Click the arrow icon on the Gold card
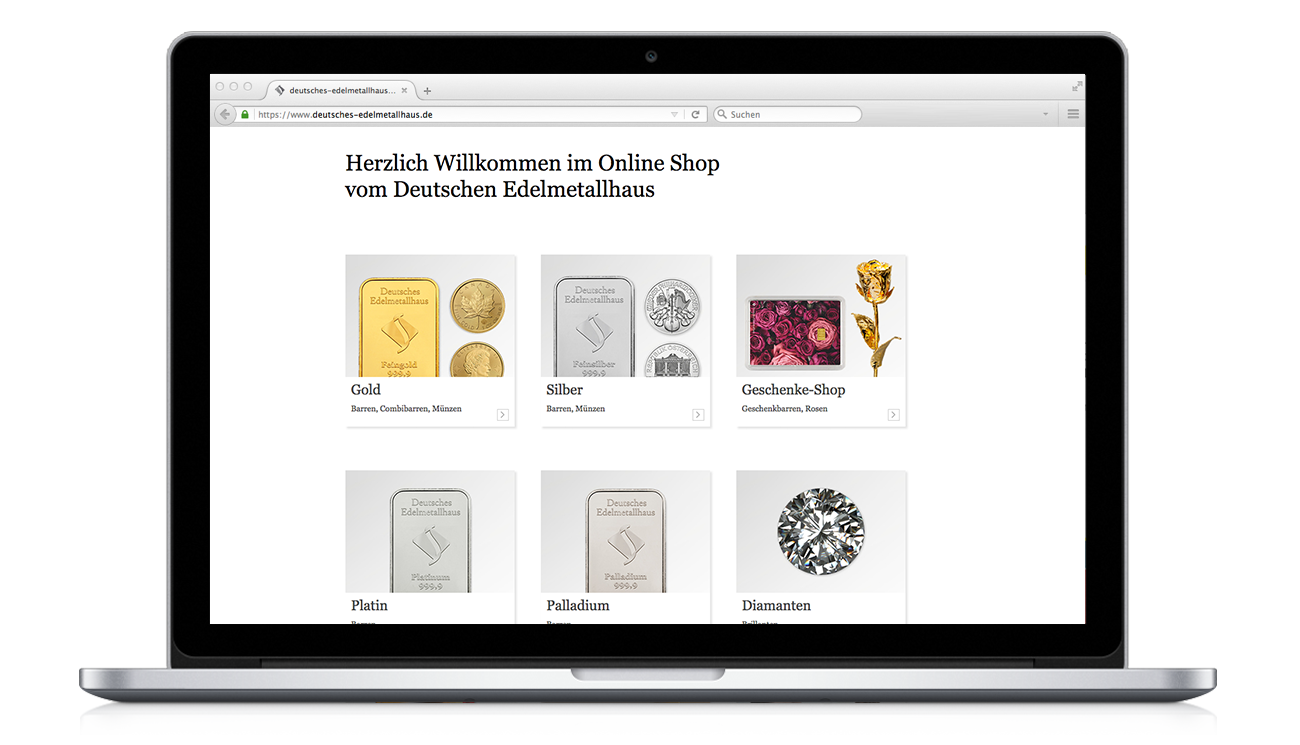 [x=502, y=414]
